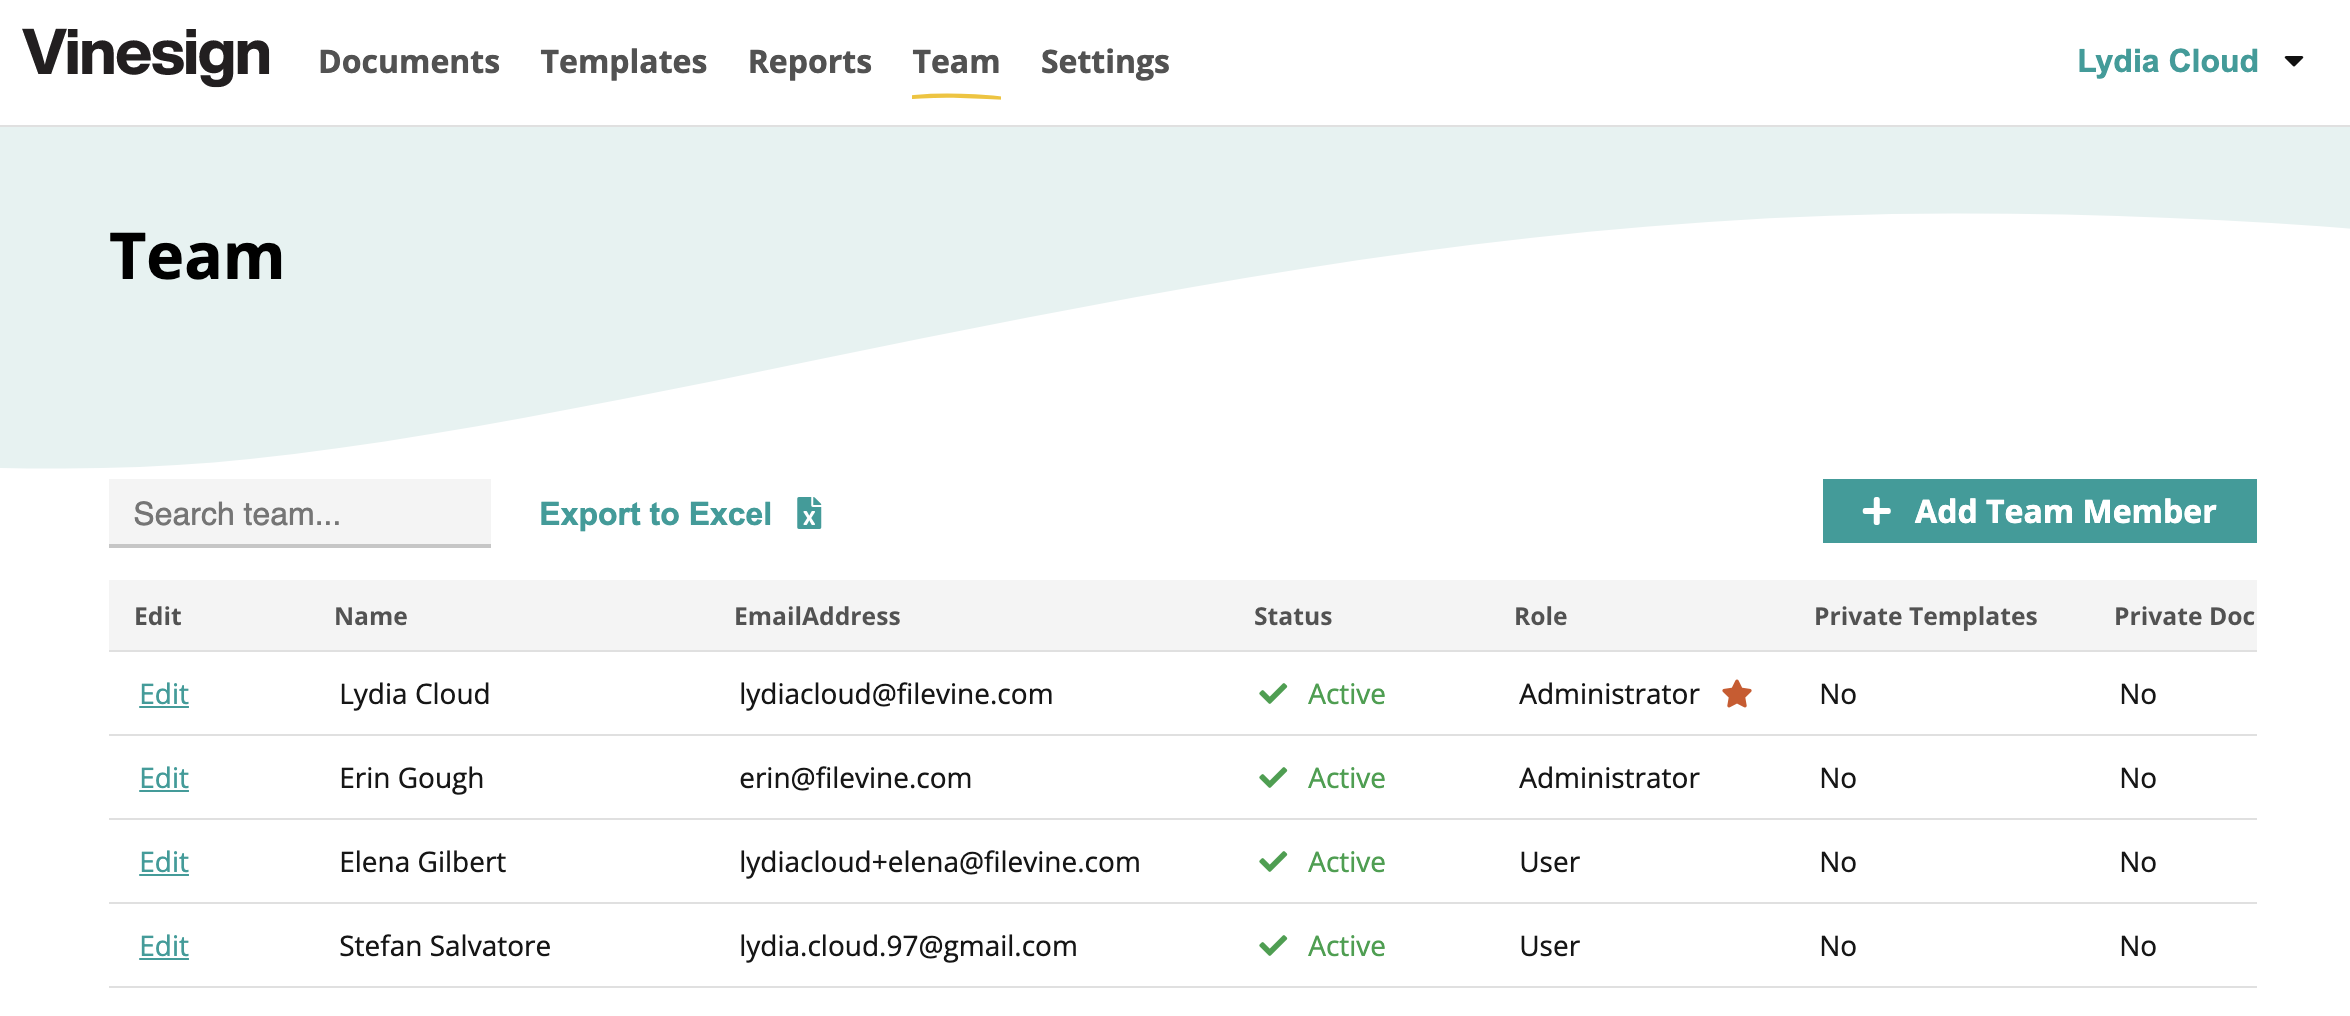Click Lydia Cloud's Active checkmark icon
2350x1016 pixels.
click(1273, 694)
